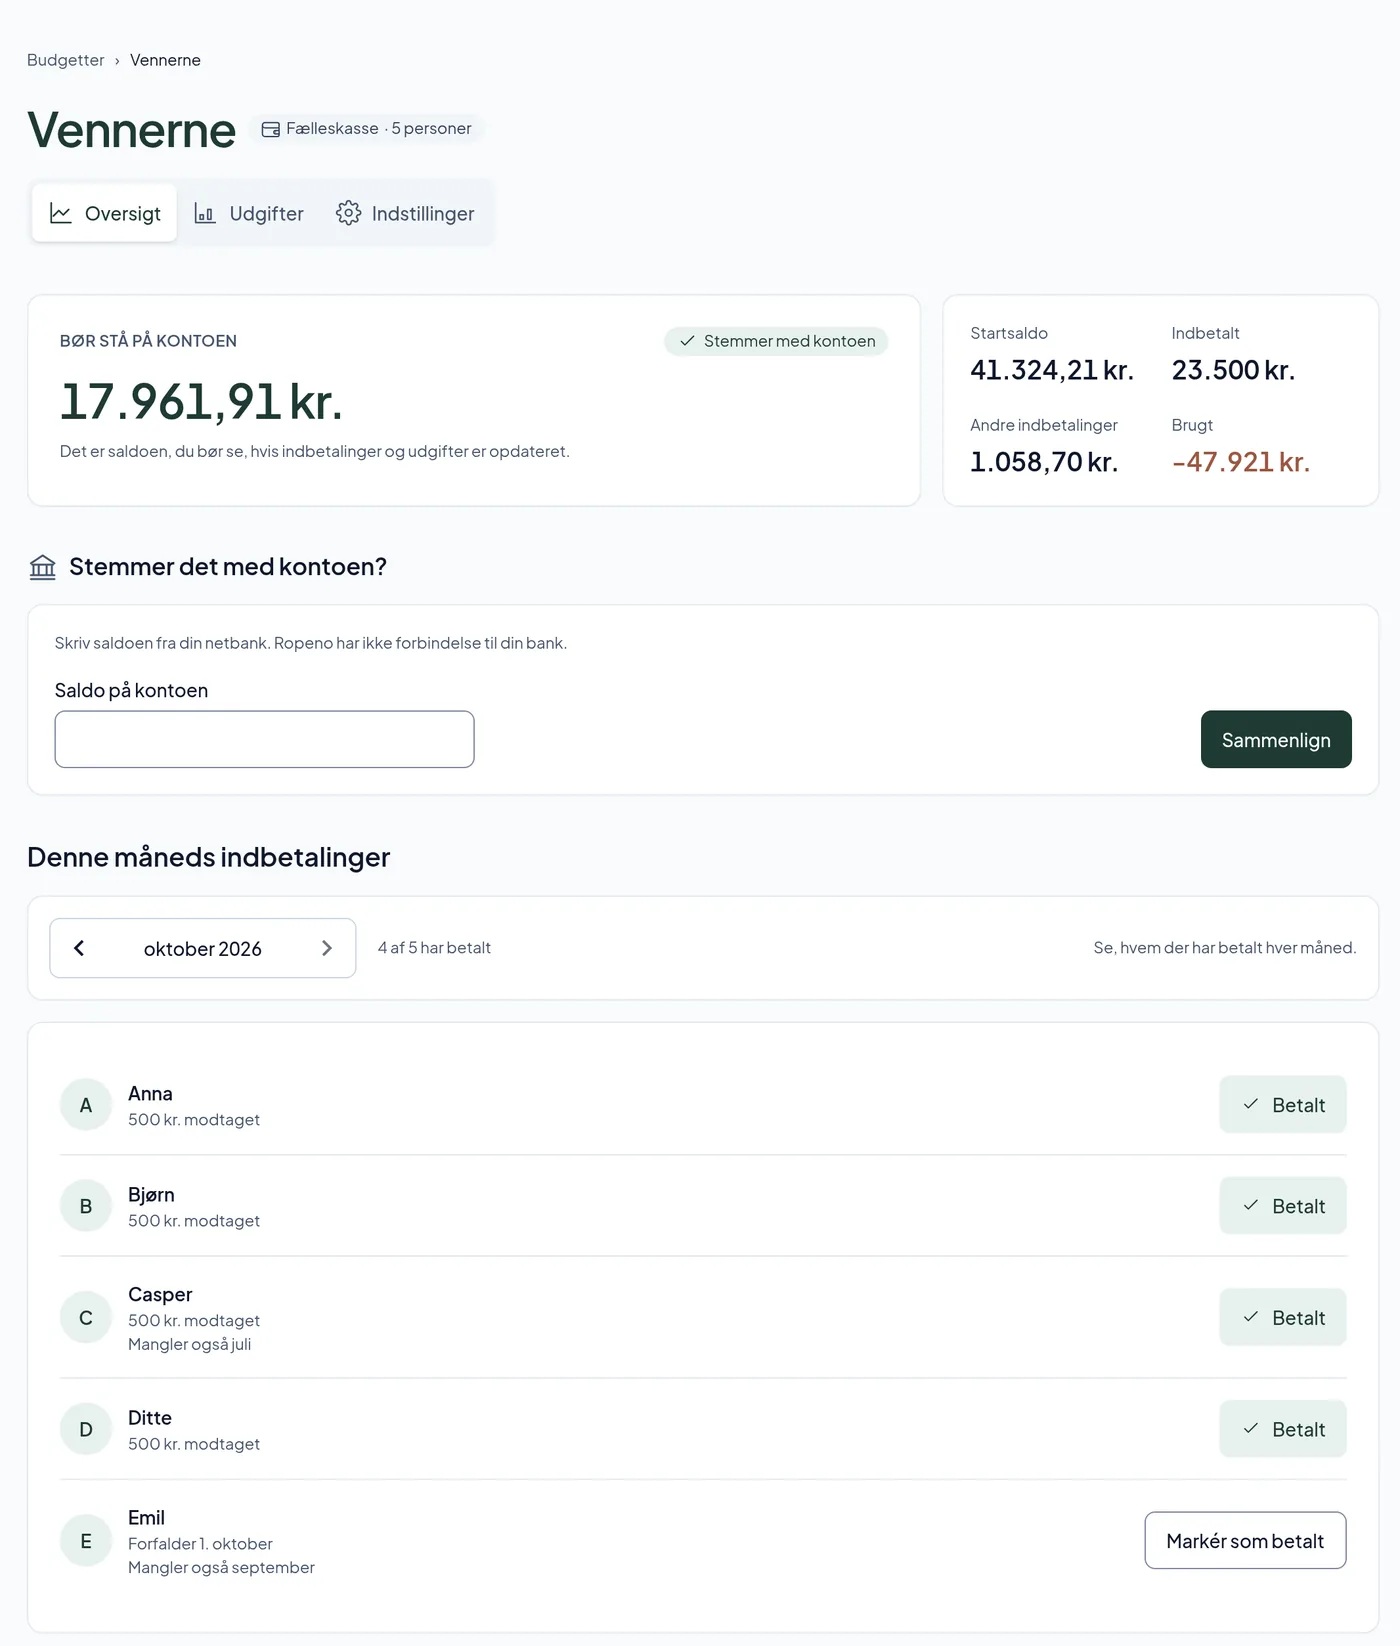
Task: Click the bank building icon
Action: point(42,567)
